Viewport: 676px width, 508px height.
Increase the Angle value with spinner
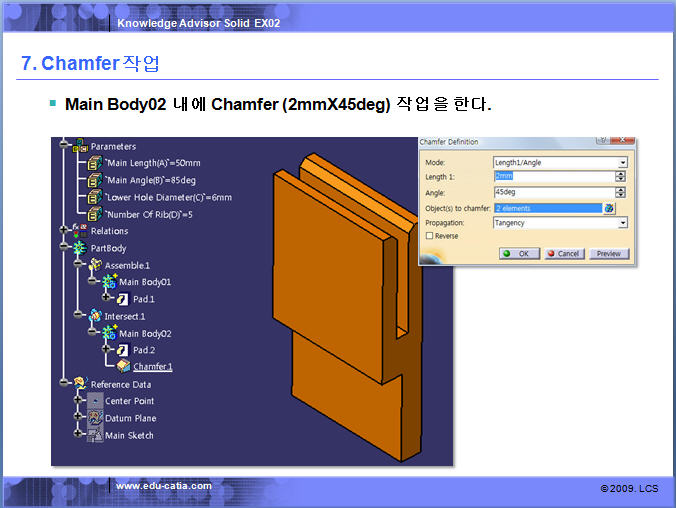620,189
